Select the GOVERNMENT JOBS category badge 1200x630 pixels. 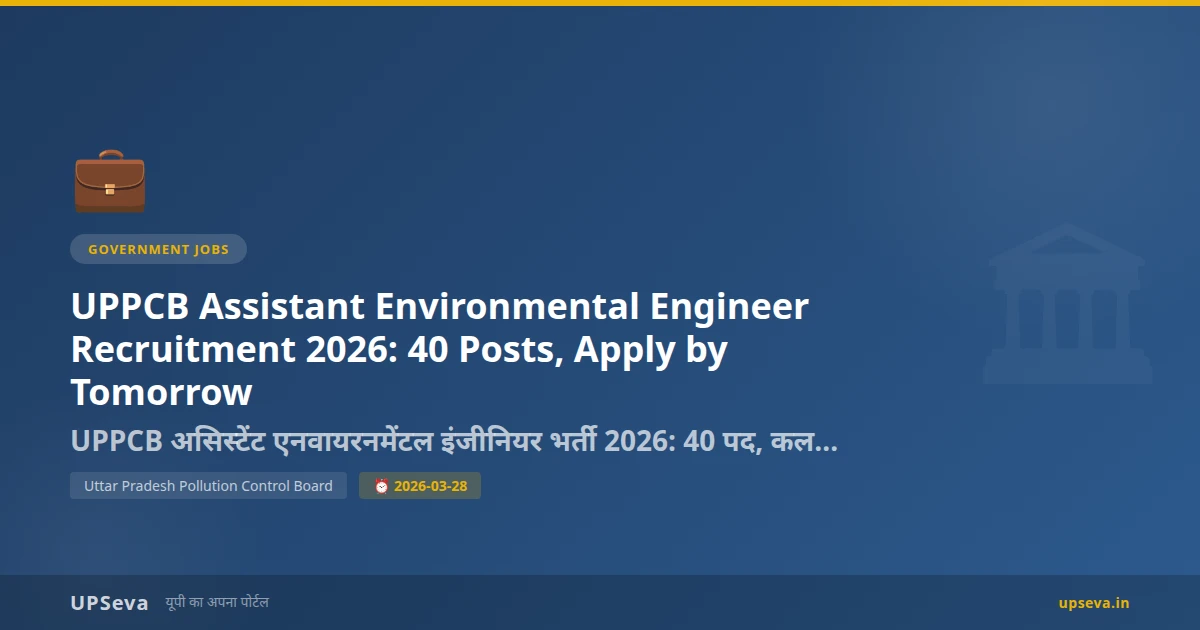[x=158, y=249]
